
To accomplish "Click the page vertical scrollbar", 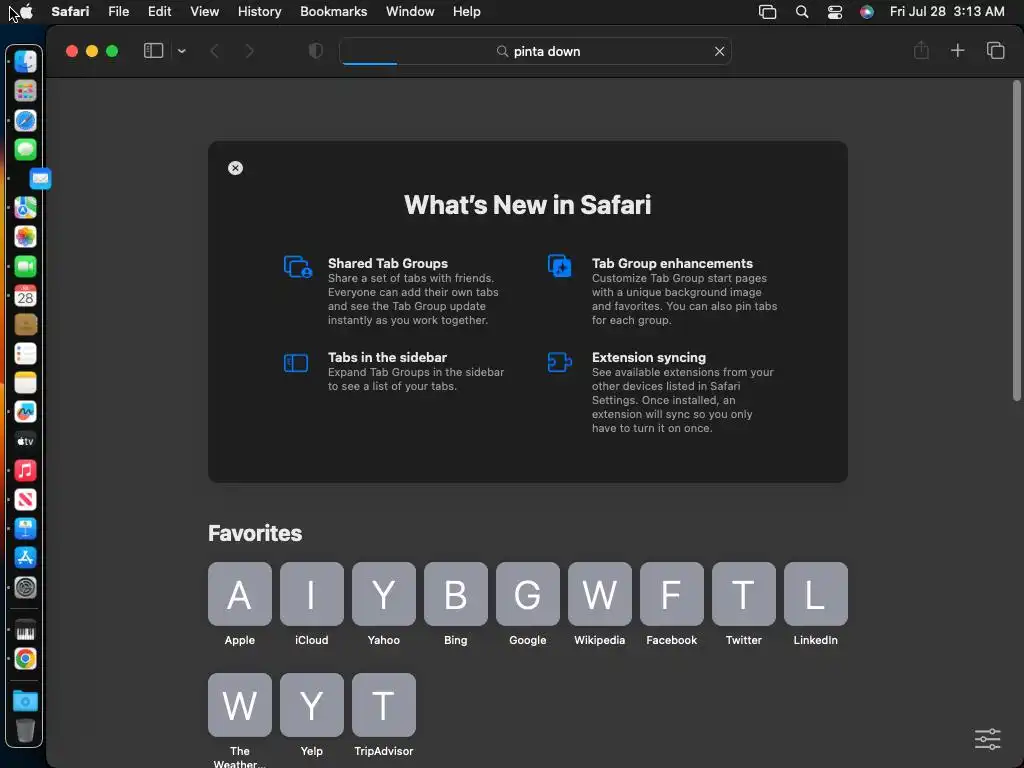I will [1016, 240].
